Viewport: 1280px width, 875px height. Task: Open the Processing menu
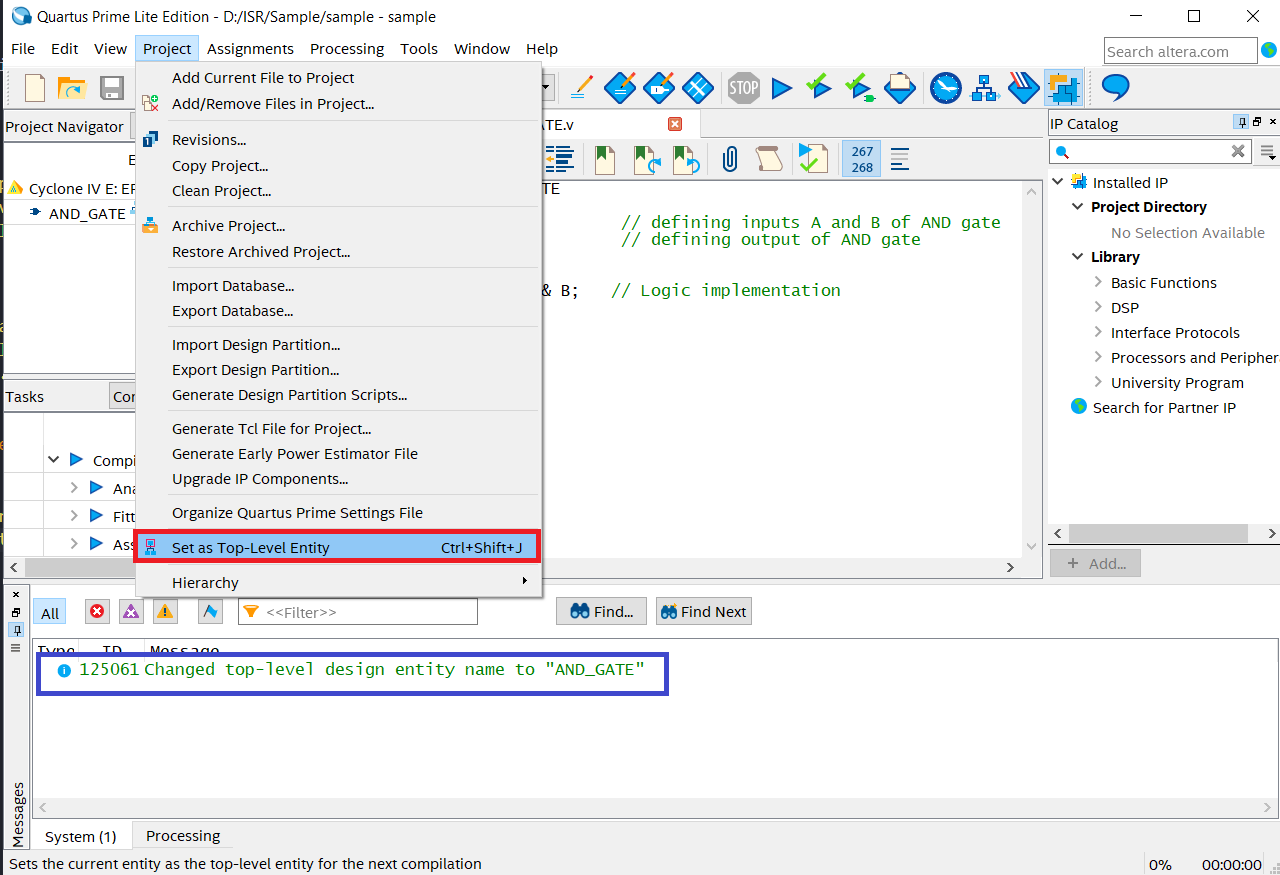(347, 49)
